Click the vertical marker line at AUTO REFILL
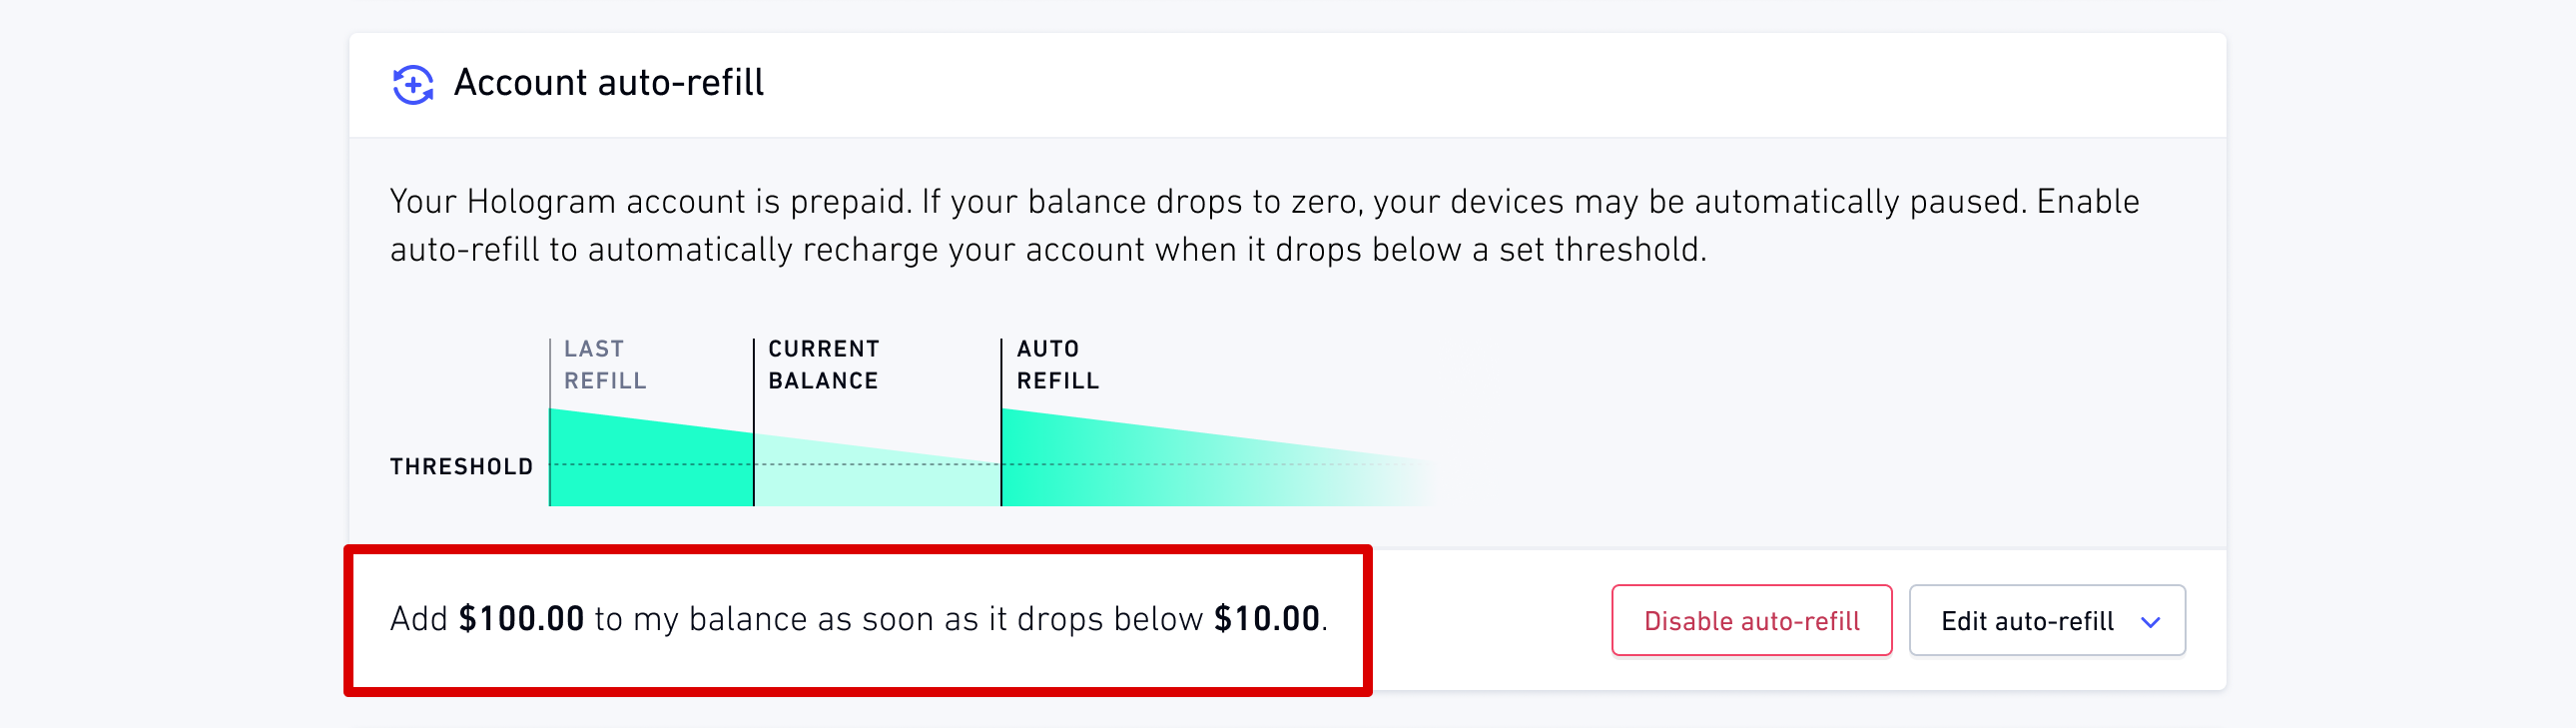2576x728 pixels. [x=1001, y=422]
